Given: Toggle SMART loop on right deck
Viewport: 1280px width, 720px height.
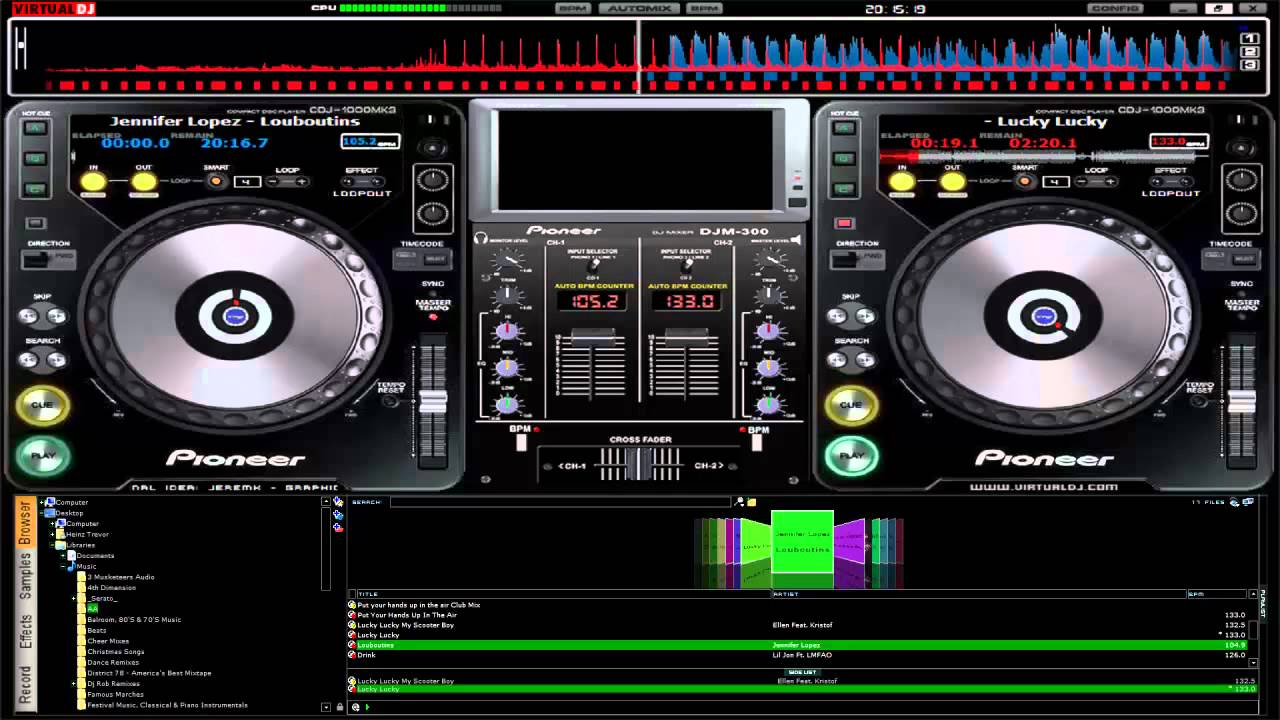Looking at the screenshot, I should click(x=1024, y=181).
